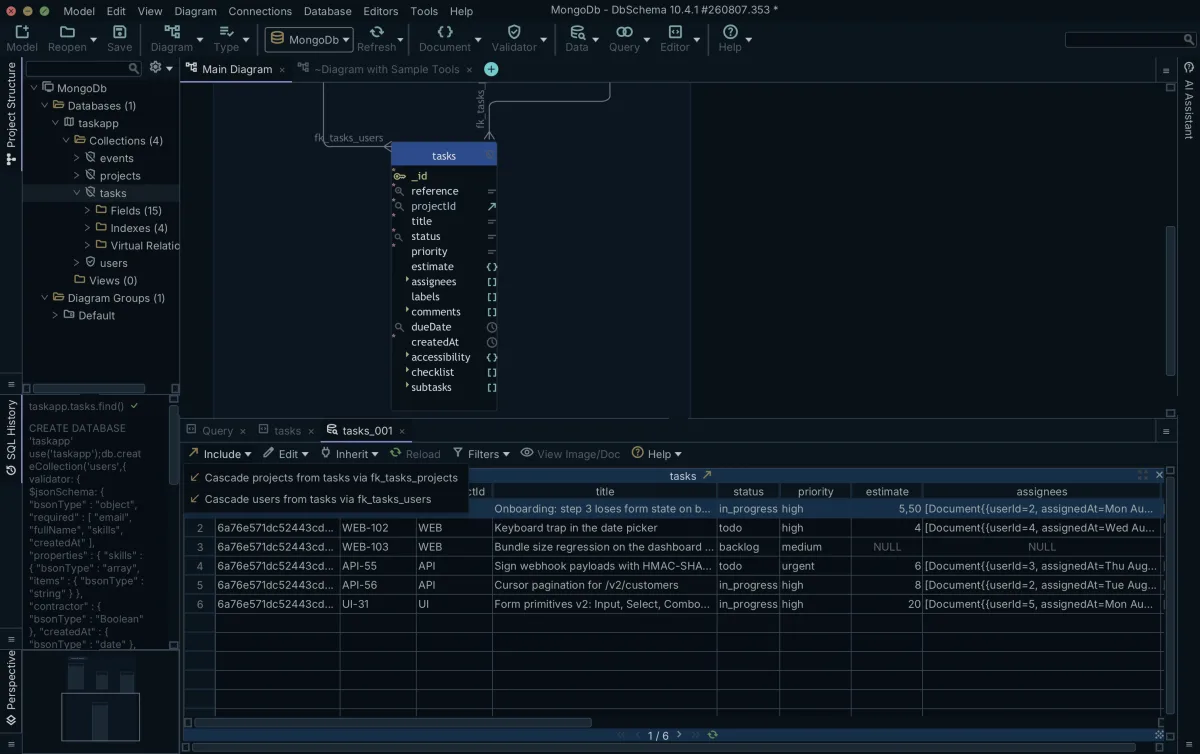Open the Connections menu
The width and height of the screenshot is (1200, 754).
[260, 11]
